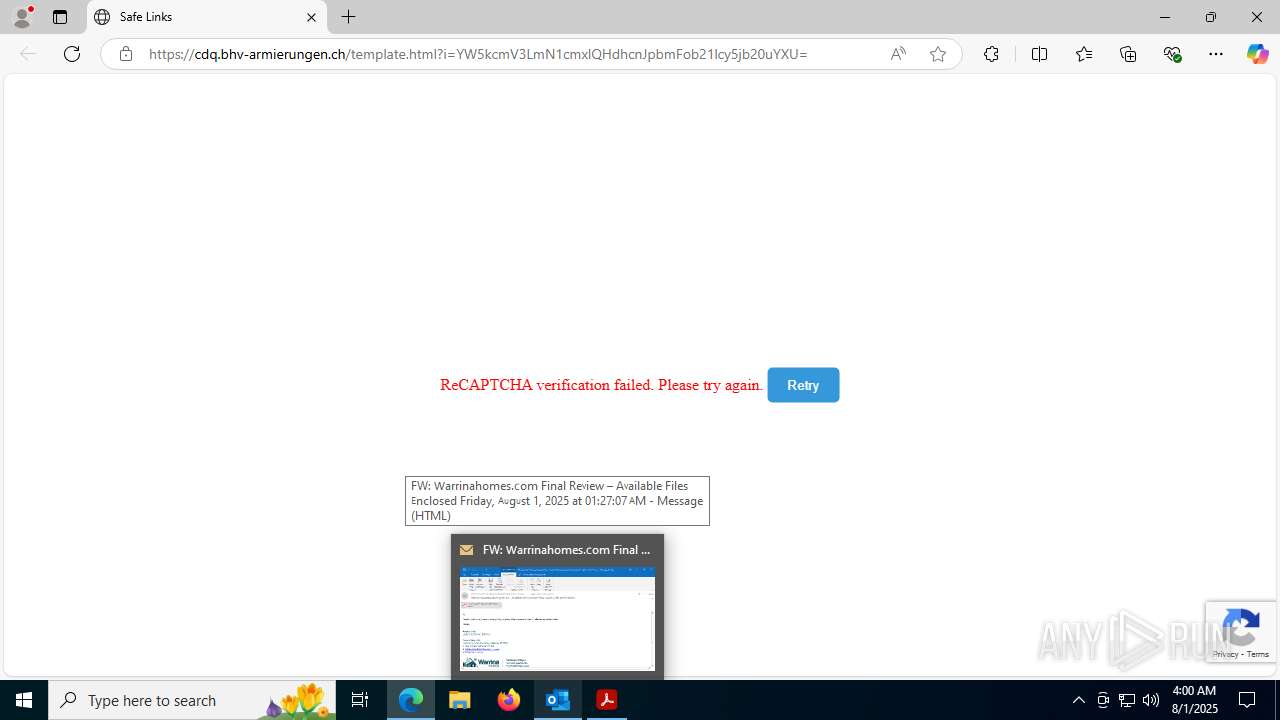Open Favorites list icon
Viewport: 1280px width, 720px height.
(1083, 54)
